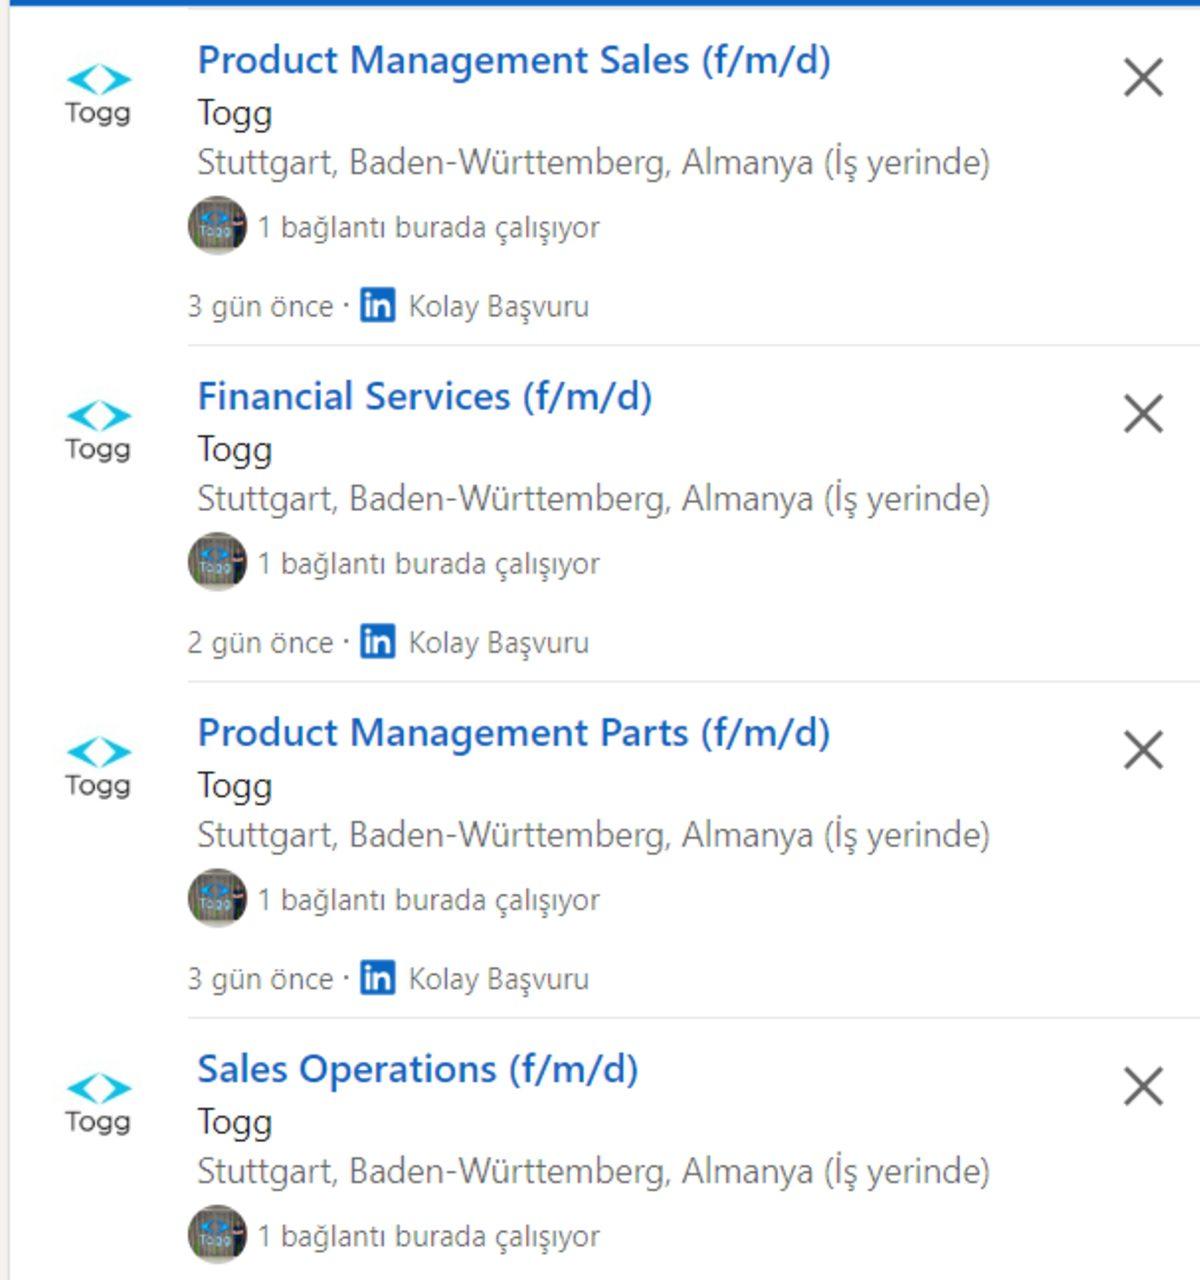Dismiss the Financial Services job listing
The width and height of the screenshot is (1200, 1280).
tap(1143, 413)
